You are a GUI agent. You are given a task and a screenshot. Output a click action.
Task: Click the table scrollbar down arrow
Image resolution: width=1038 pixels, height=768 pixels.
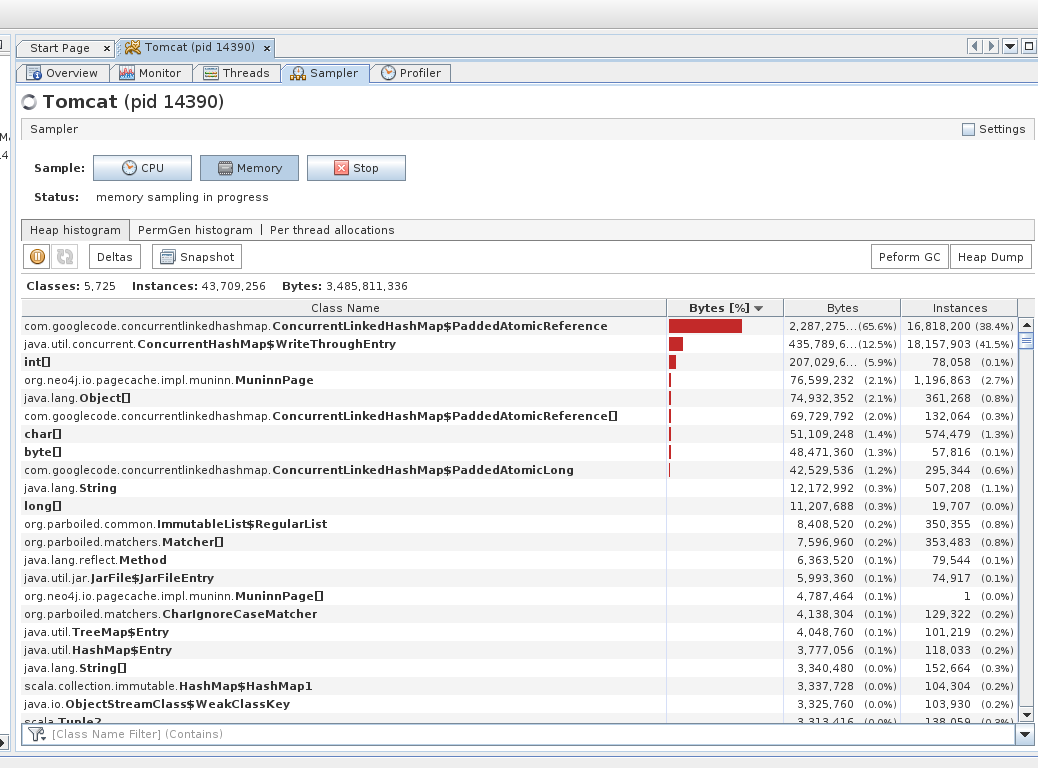click(x=1027, y=714)
